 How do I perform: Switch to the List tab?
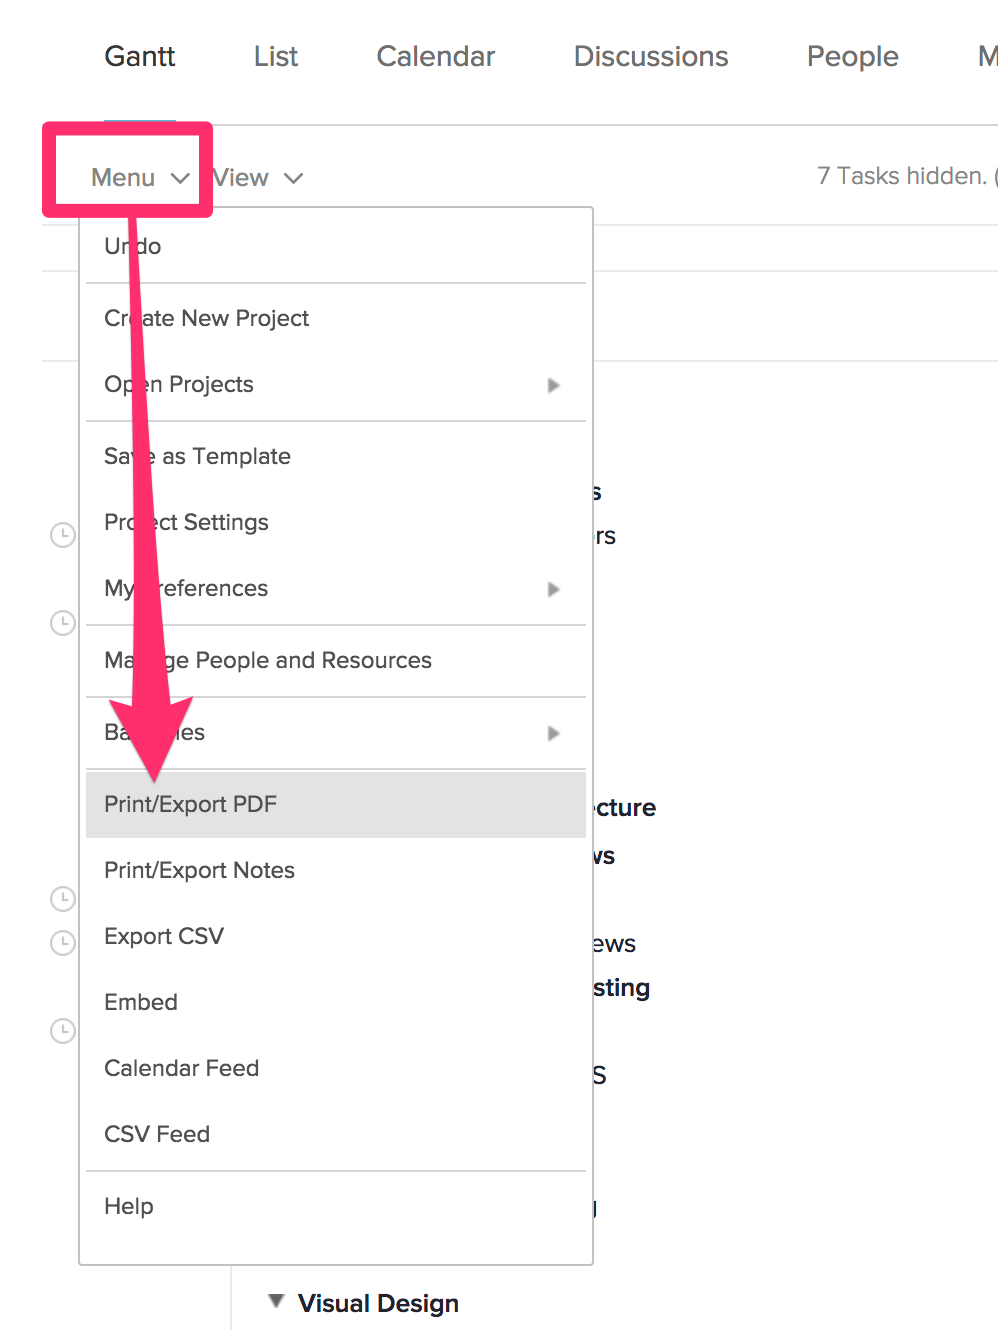click(x=275, y=56)
